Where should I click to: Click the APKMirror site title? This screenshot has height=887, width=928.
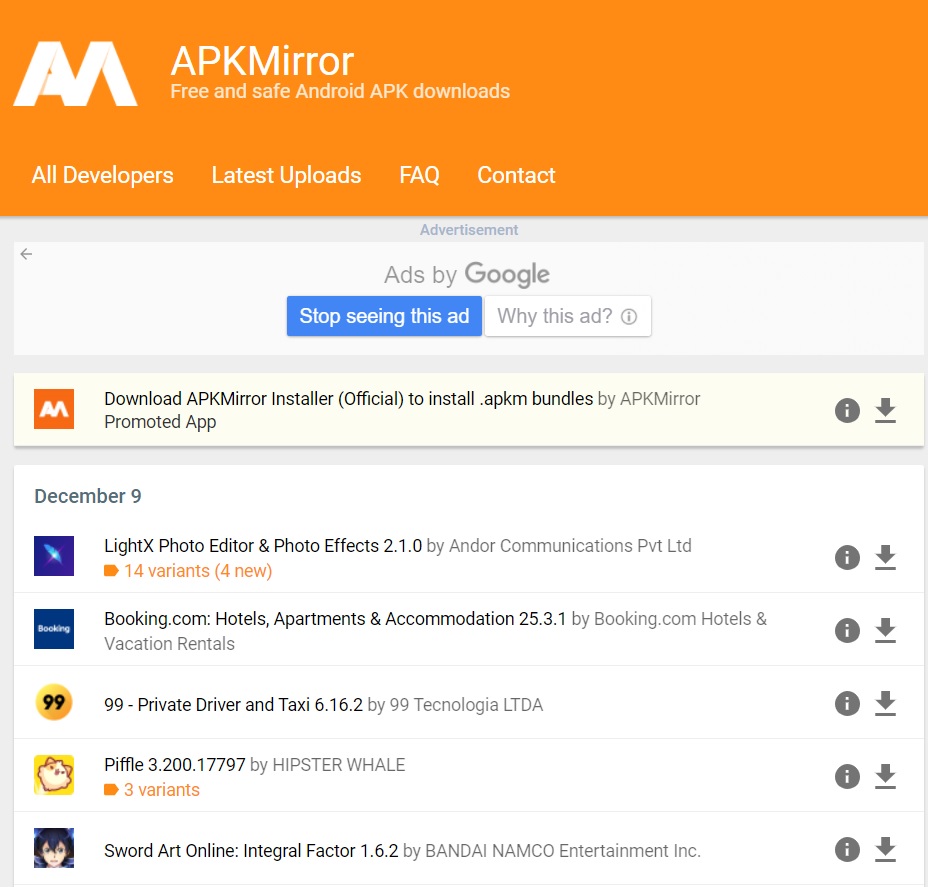[262, 61]
